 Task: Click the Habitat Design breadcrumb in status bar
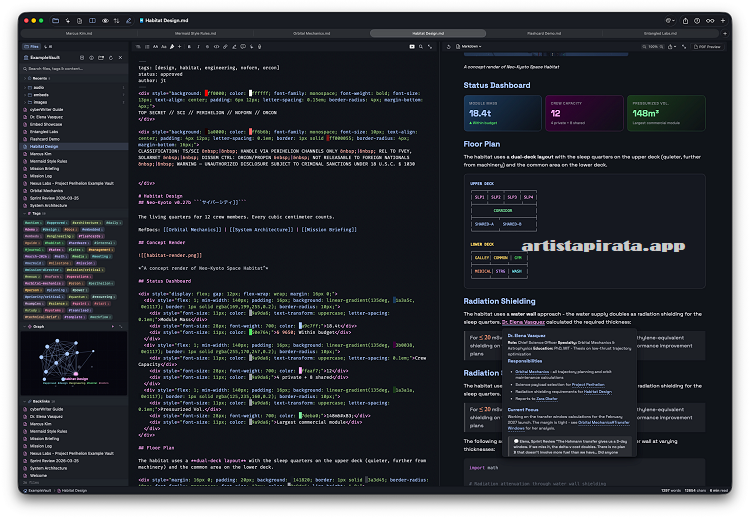(72, 490)
